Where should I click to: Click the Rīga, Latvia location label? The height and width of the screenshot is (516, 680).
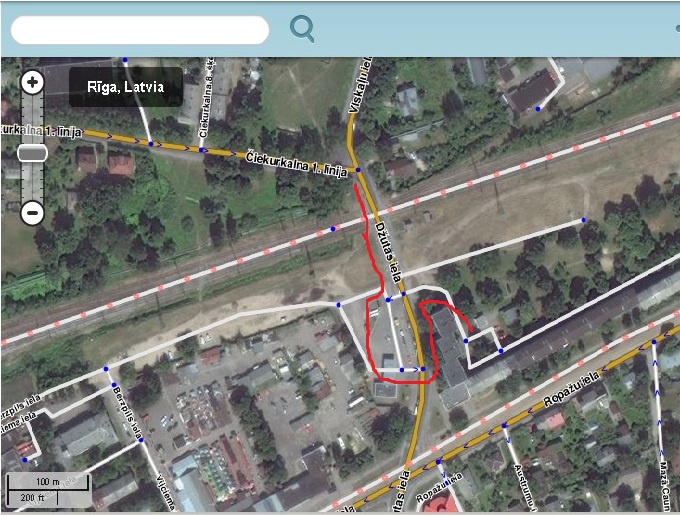pyautogui.click(x=126, y=87)
